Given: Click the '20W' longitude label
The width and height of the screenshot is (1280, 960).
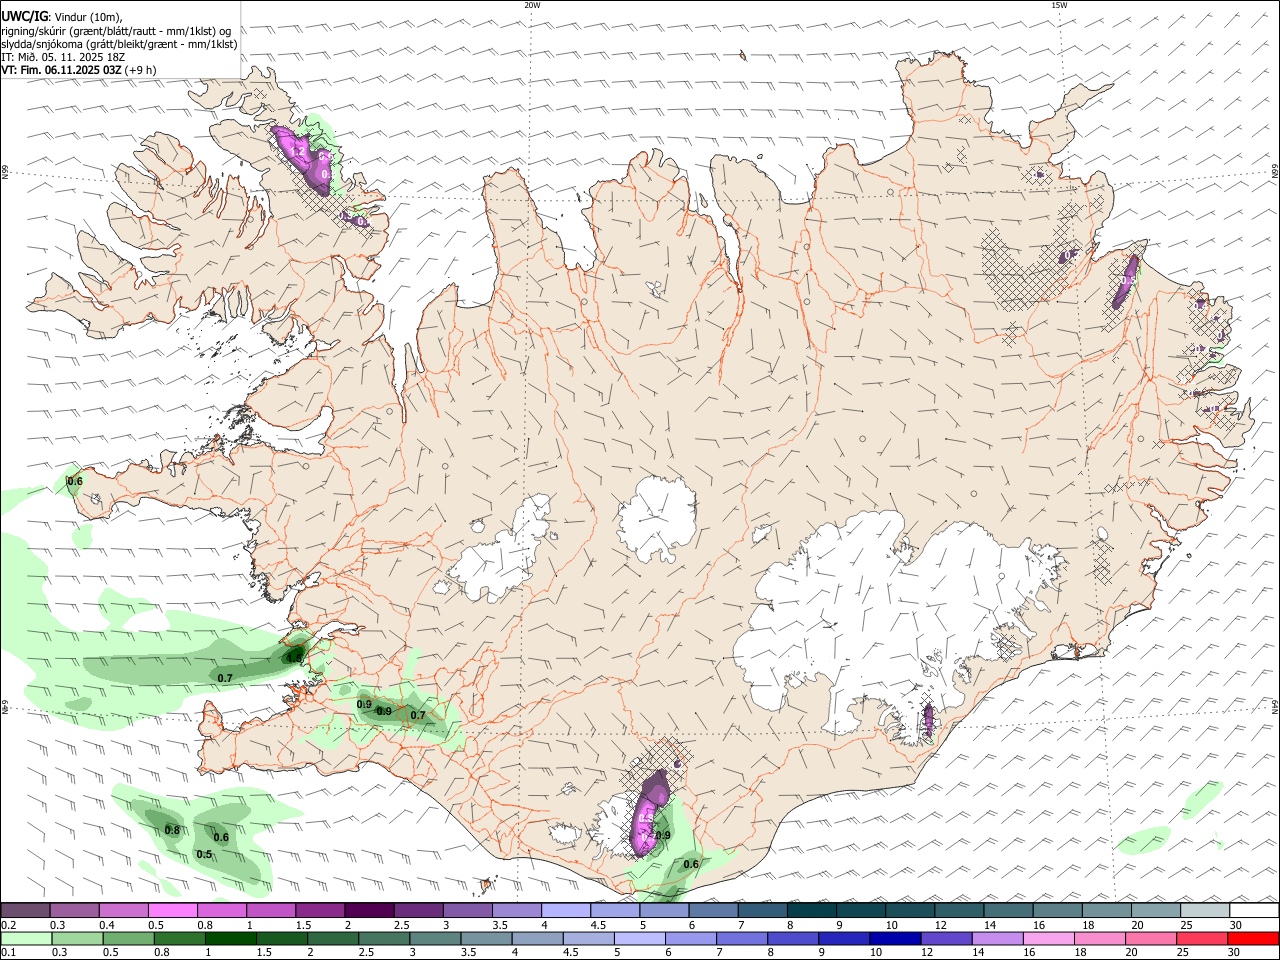Looking at the screenshot, I should (532, 5).
